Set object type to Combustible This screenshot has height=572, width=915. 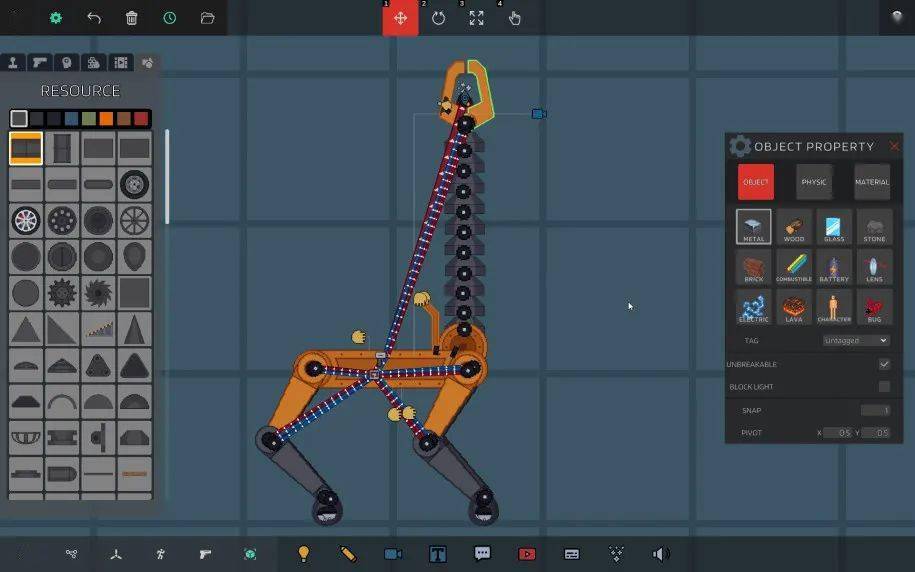click(794, 267)
